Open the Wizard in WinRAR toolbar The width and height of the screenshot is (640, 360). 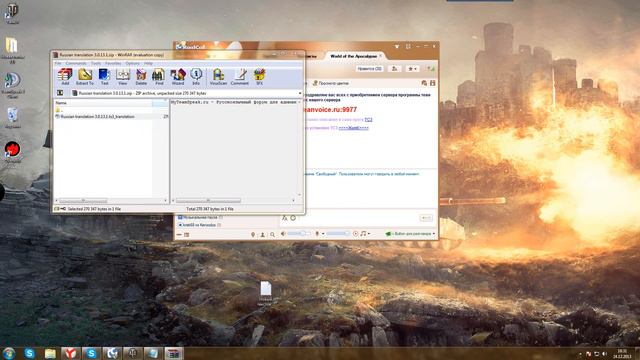(x=178, y=77)
